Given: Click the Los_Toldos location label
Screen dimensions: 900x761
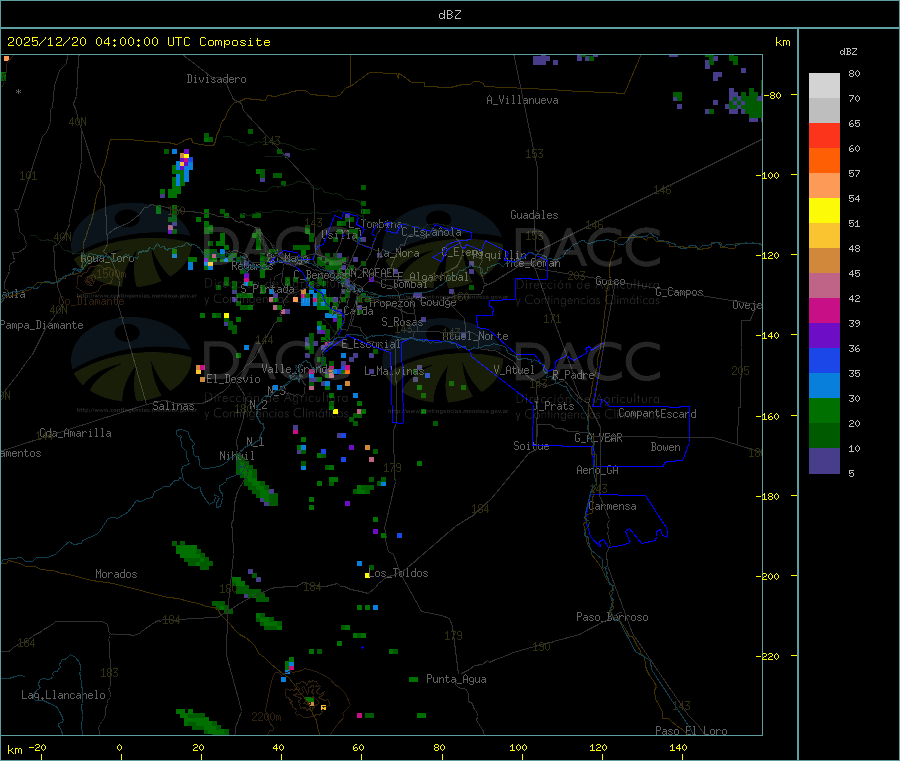Looking at the screenshot, I should click(x=398, y=573).
